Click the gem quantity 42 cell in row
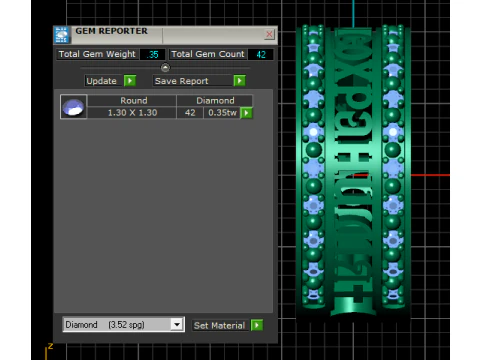480x360 pixels. (190, 113)
